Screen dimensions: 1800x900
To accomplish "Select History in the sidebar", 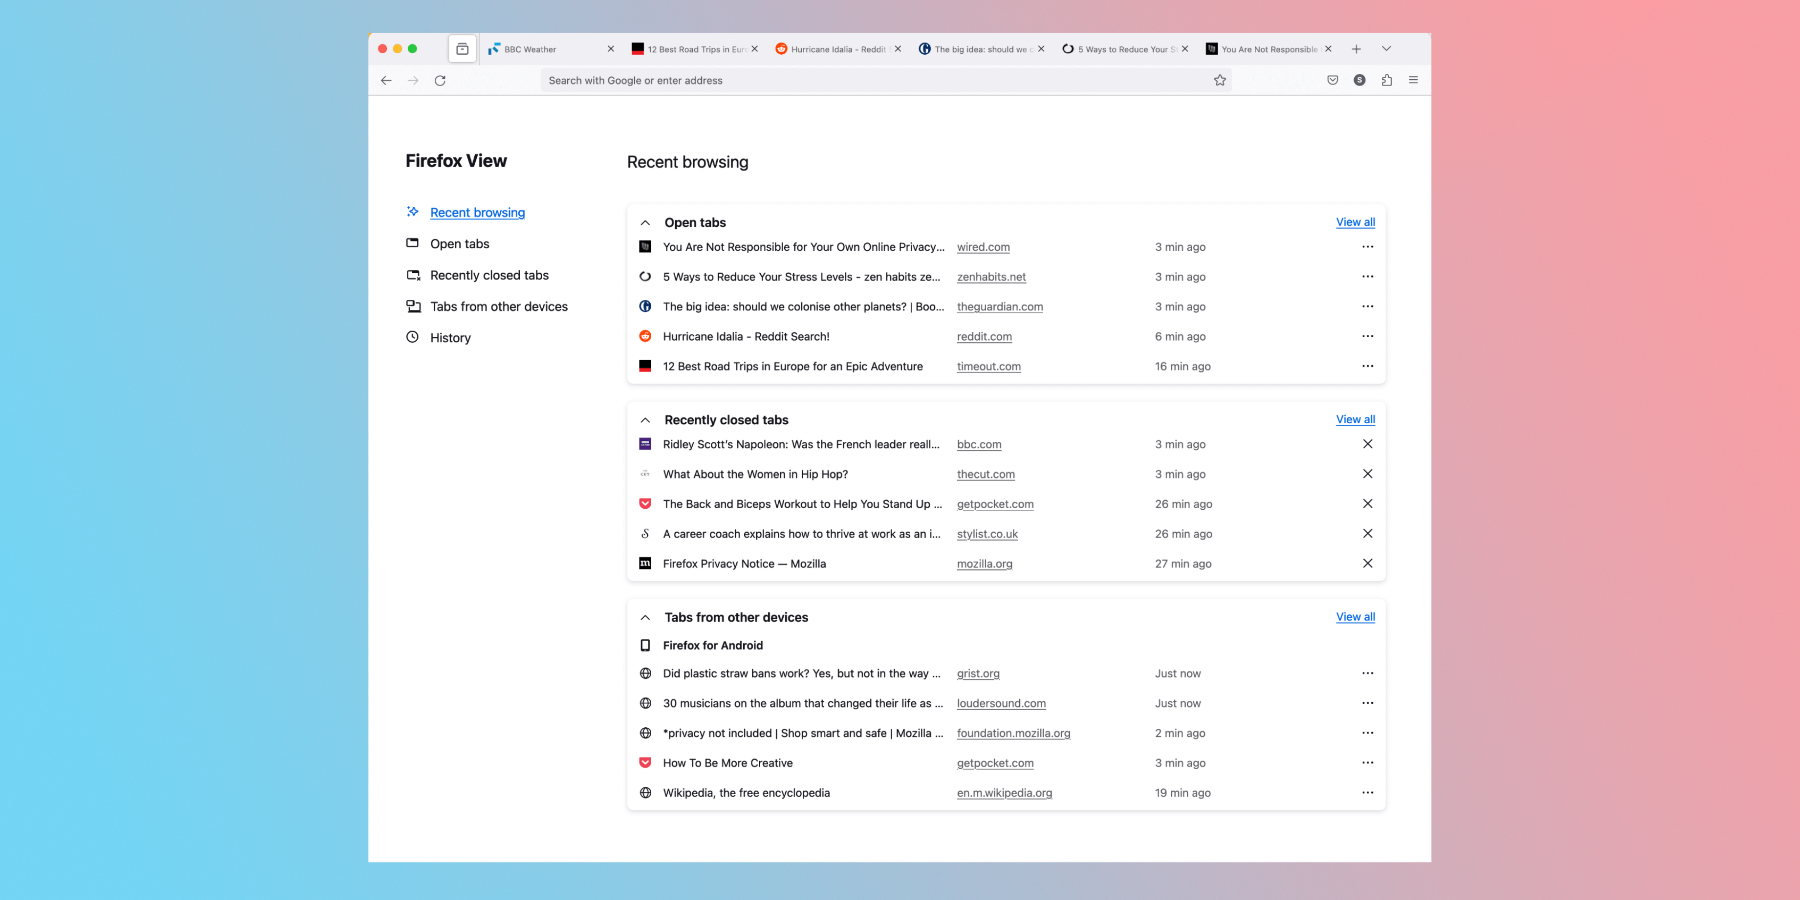I will pos(450,338).
